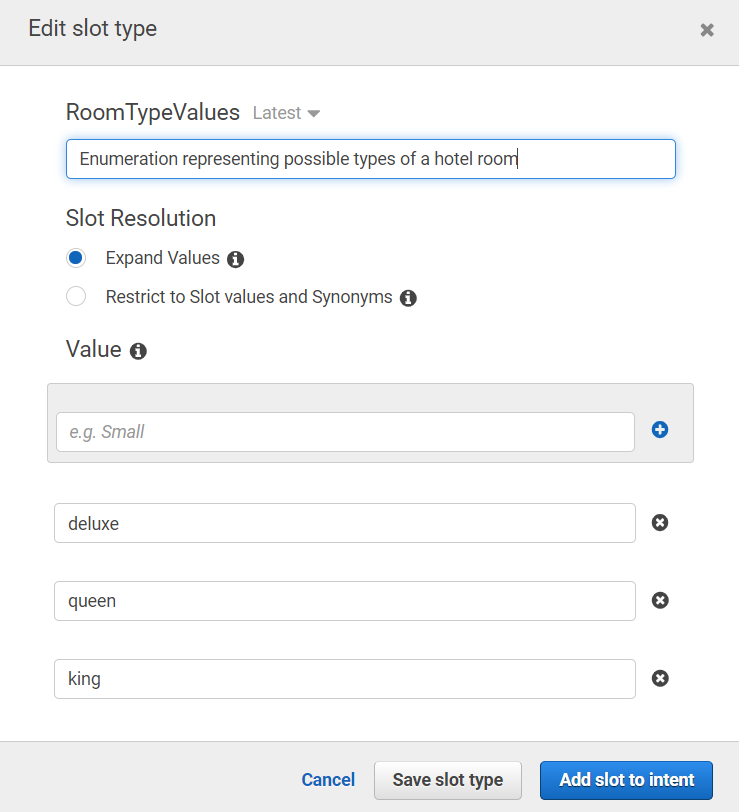
Task: Cancel editing the slot type
Action: [328, 780]
